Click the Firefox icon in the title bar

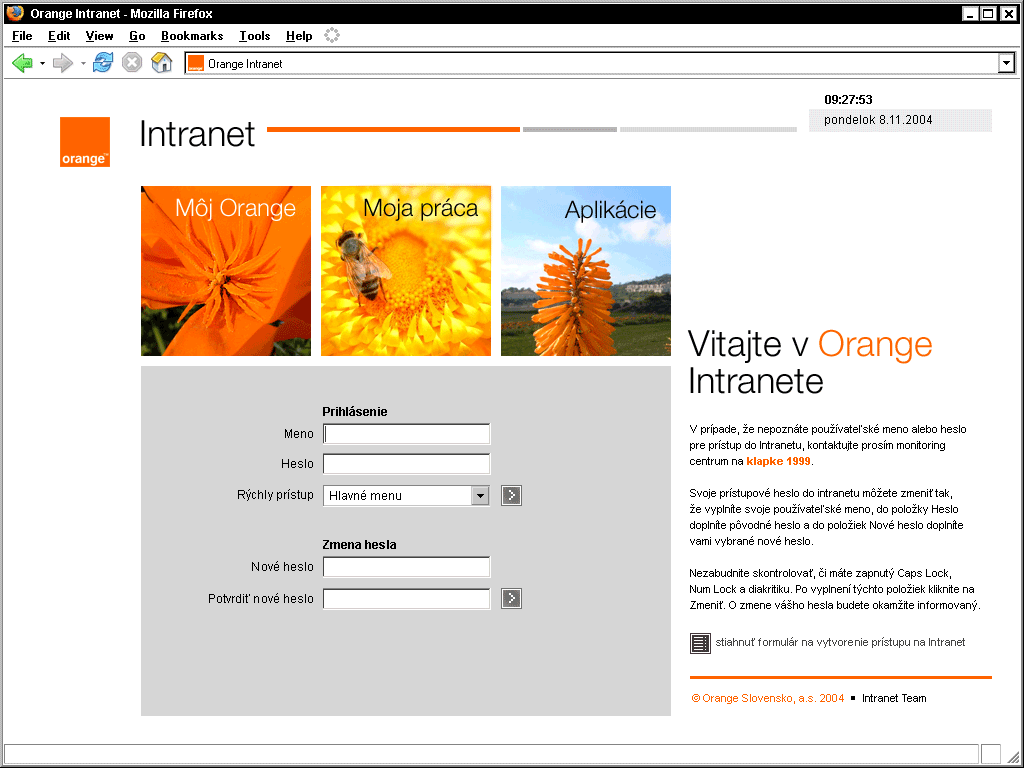click(x=14, y=13)
